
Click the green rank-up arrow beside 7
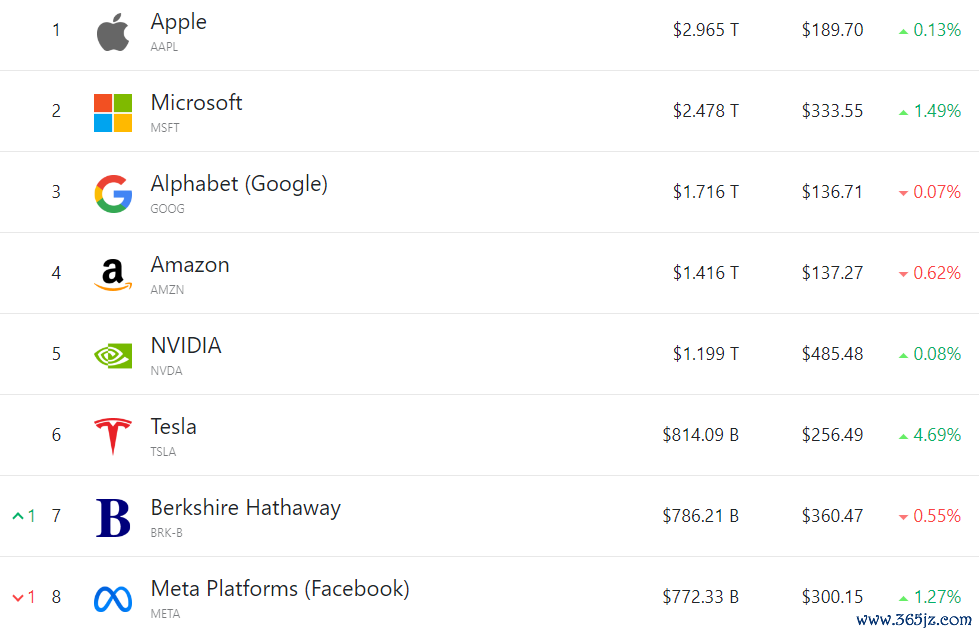18,516
